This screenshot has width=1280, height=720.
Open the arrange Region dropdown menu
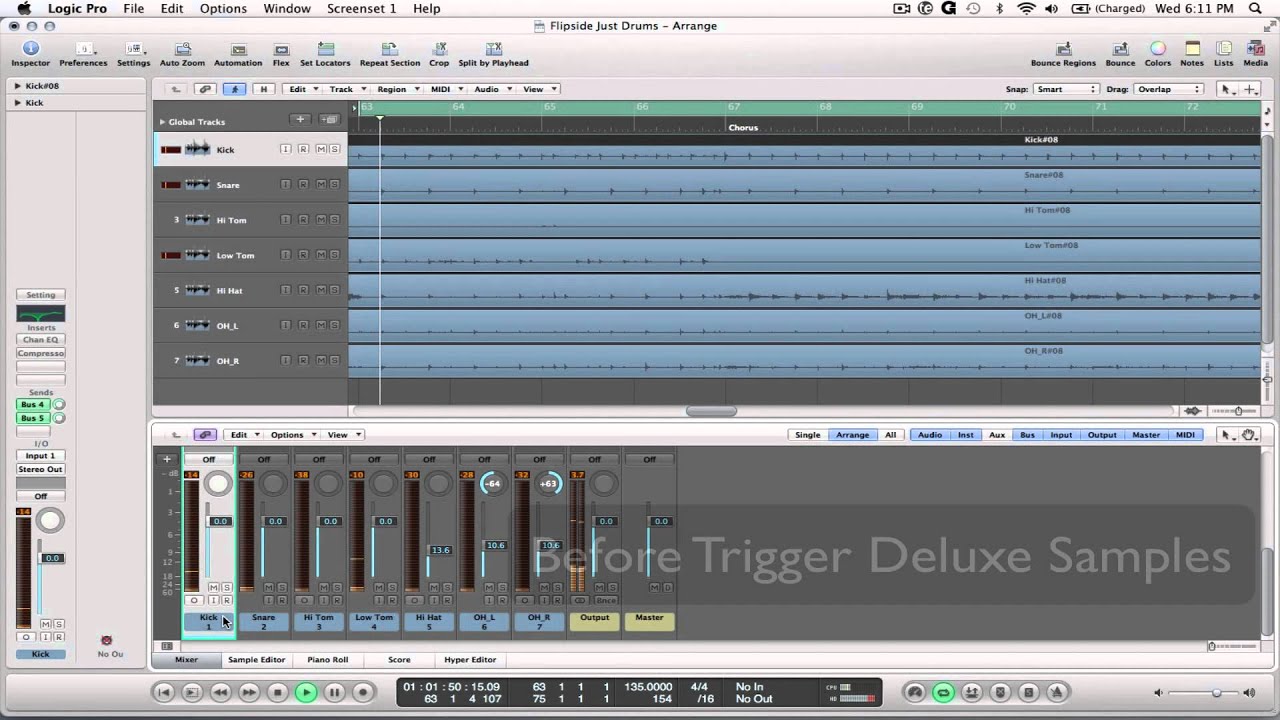click(x=397, y=89)
